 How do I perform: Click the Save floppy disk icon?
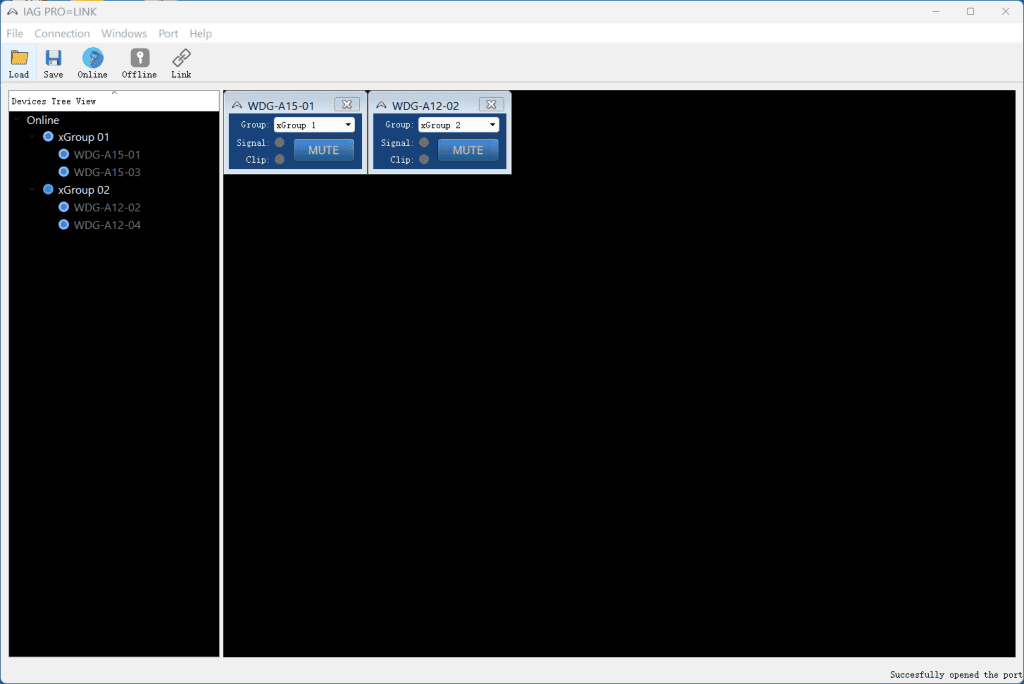(53, 58)
